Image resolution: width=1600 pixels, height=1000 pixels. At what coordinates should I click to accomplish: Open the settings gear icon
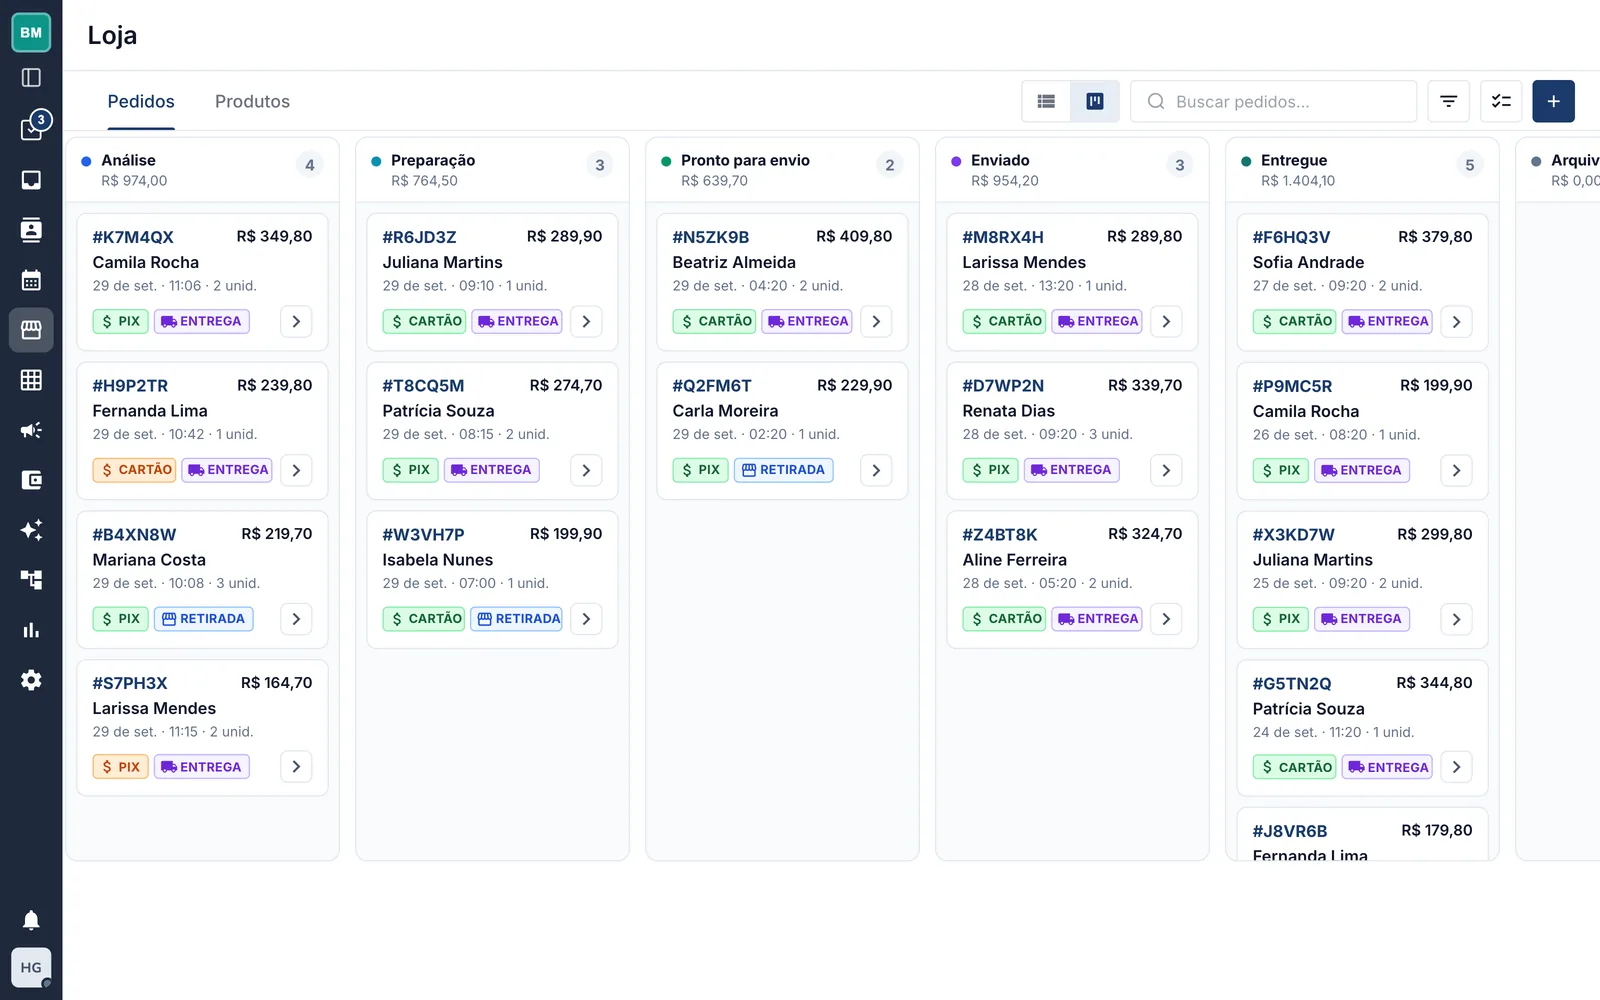(x=31, y=680)
